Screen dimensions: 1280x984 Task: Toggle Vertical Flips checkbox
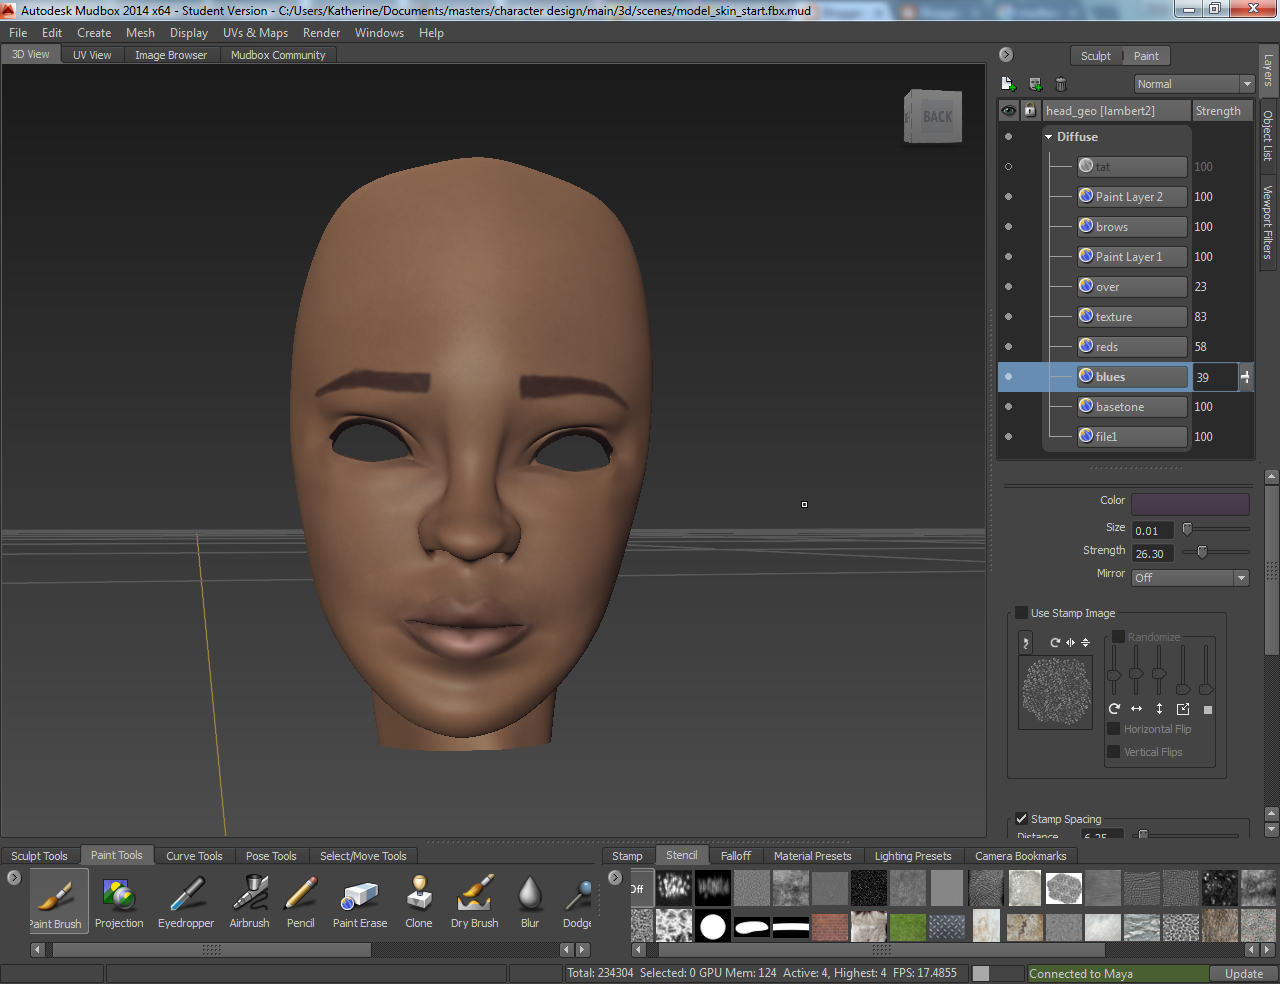(1114, 752)
